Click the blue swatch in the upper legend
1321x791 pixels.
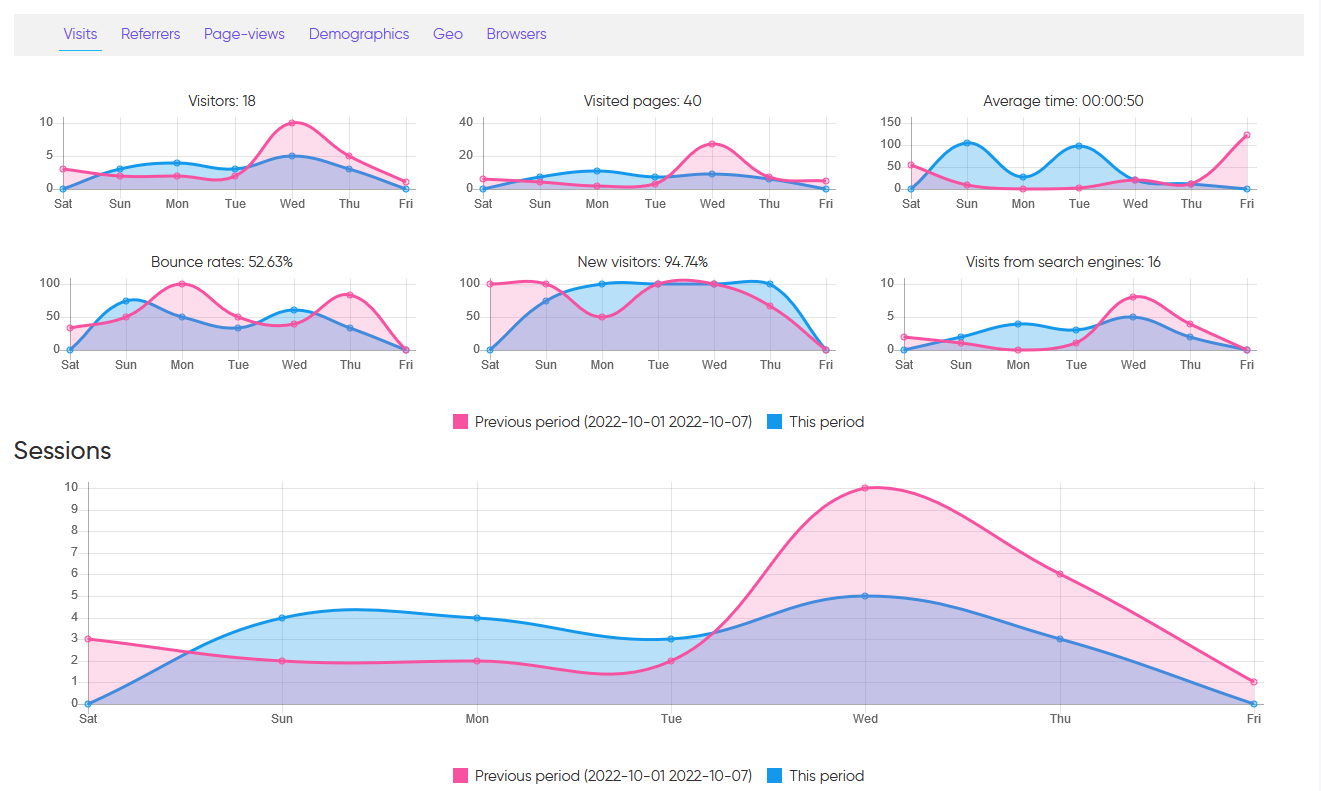775,422
